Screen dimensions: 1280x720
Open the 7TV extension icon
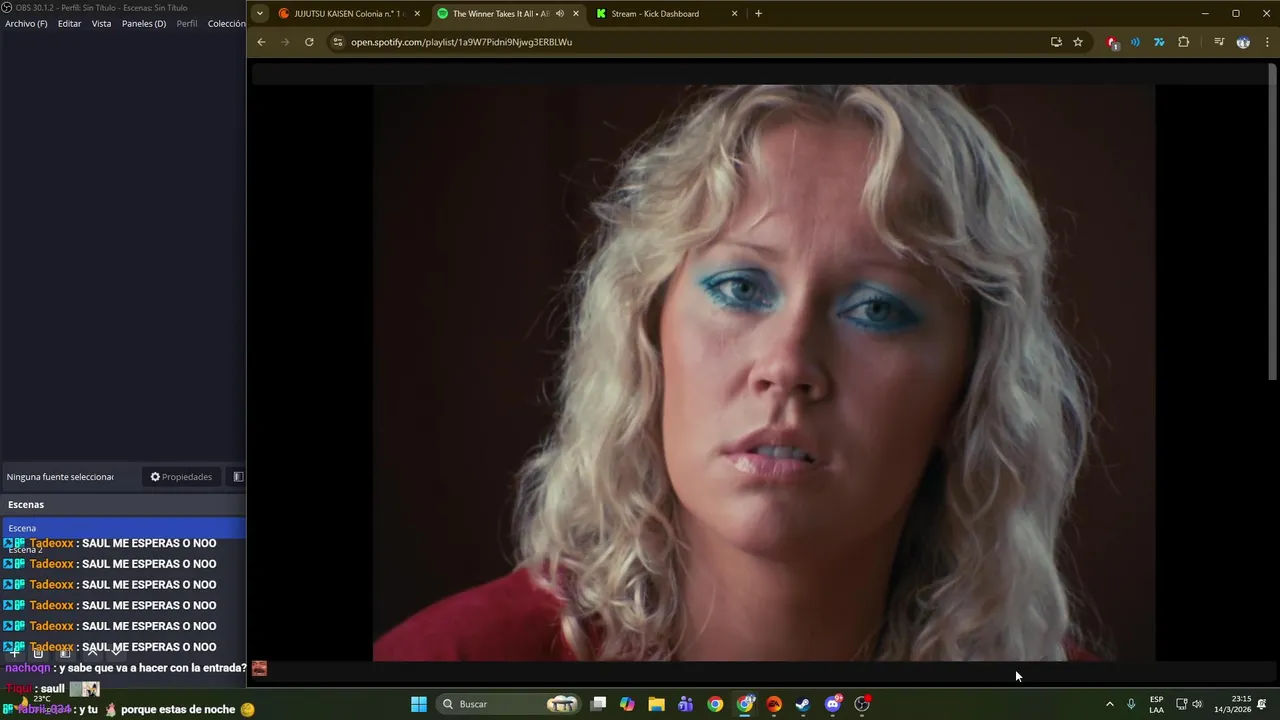coord(1159,42)
